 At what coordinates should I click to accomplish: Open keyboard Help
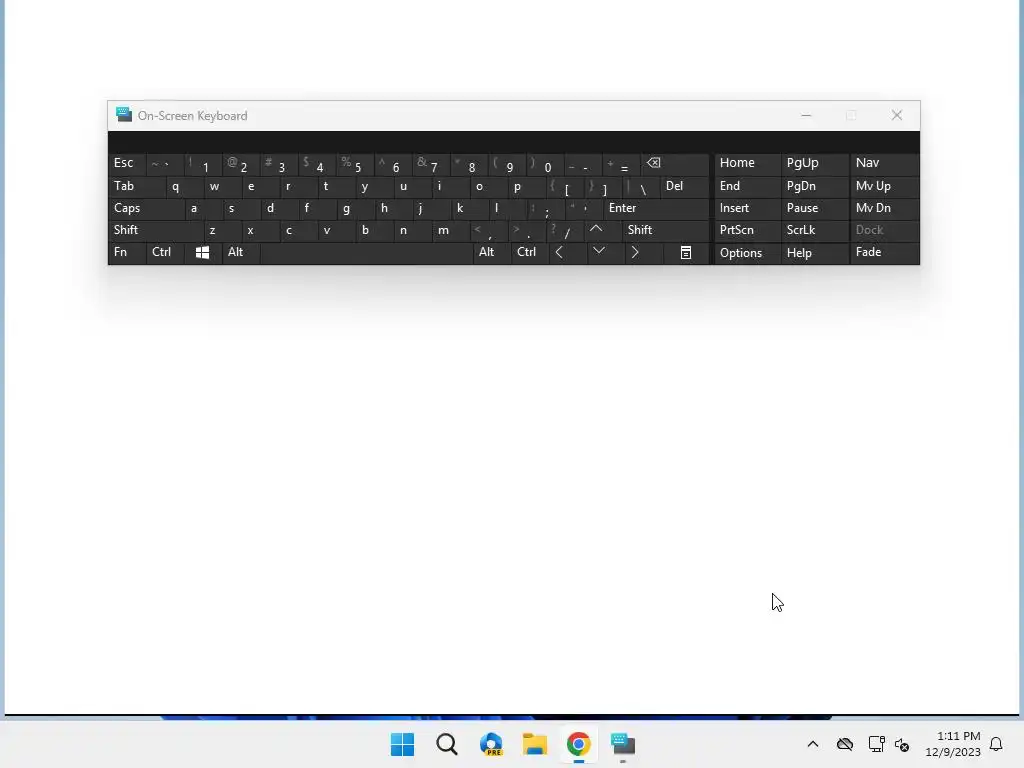coord(814,253)
